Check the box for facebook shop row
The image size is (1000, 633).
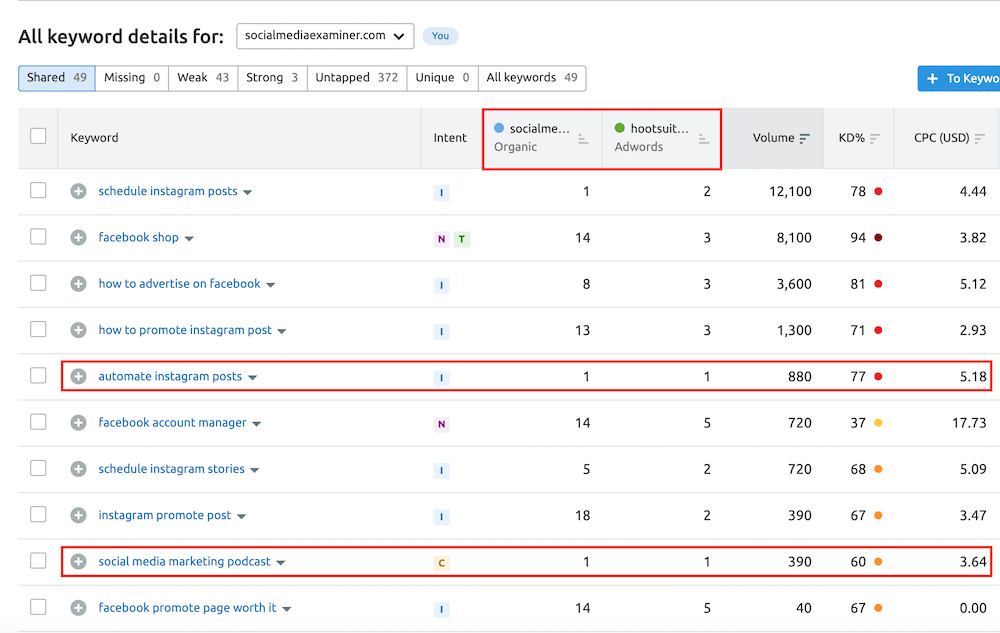(38, 237)
